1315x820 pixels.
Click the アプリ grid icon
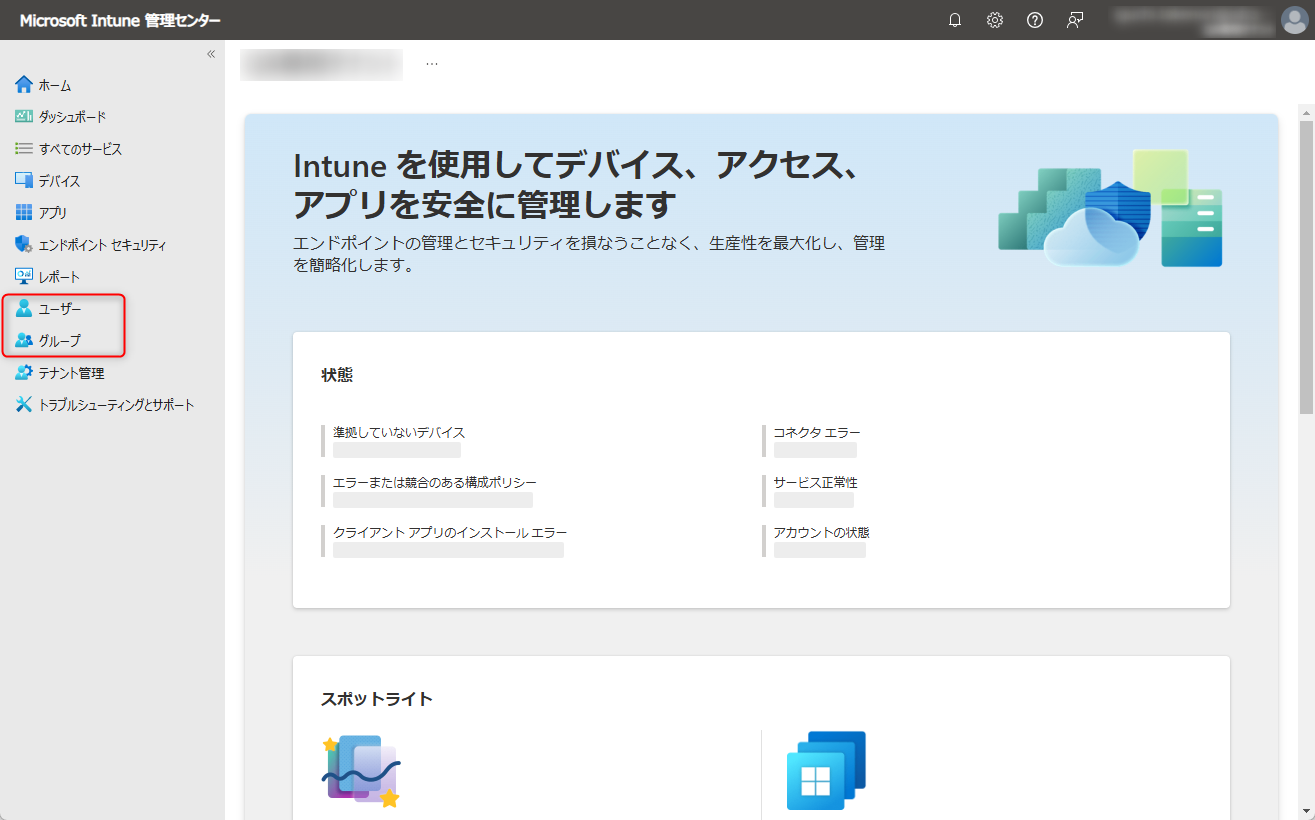pos(24,213)
